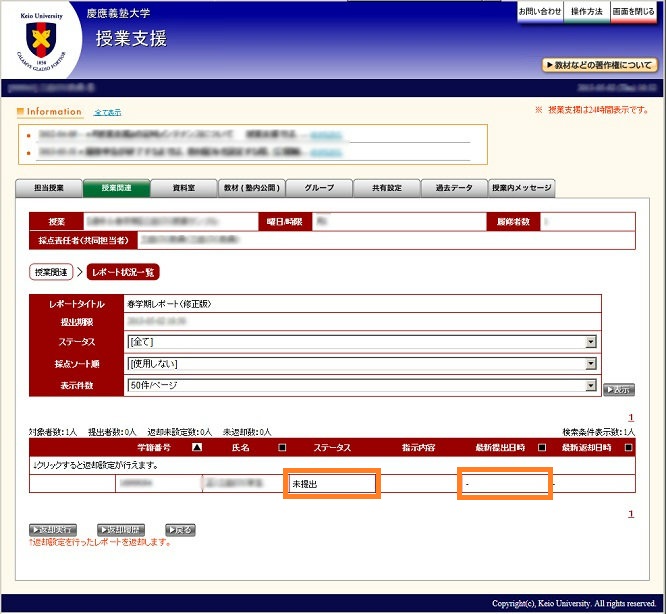The height and width of the screenshot is (614, 666).
Task: Sort by 学籍番号 using the triangle icon
Action: [x=197, y=448]
